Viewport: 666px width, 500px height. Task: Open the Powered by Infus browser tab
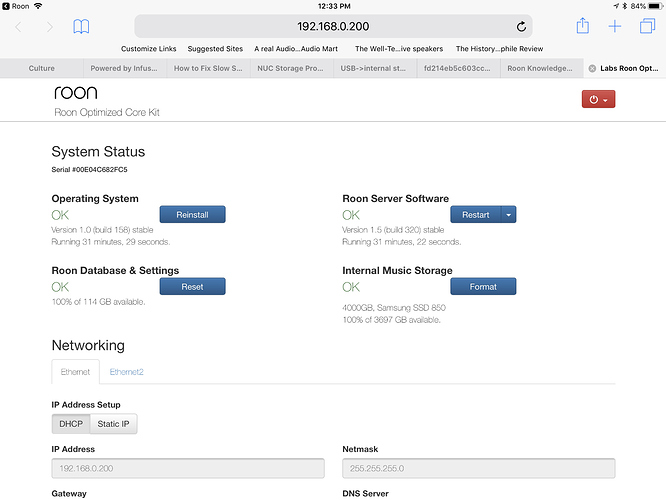pyautogui.click(x=124, y=68)
